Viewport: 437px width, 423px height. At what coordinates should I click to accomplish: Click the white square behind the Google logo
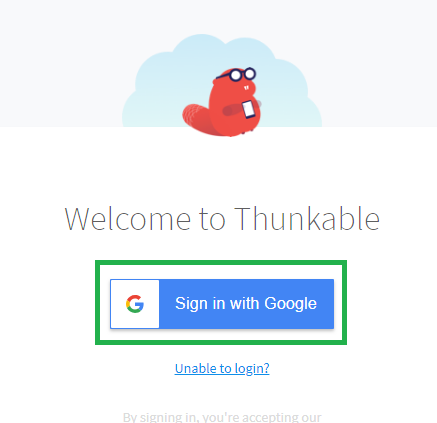(x=135, y=304)
